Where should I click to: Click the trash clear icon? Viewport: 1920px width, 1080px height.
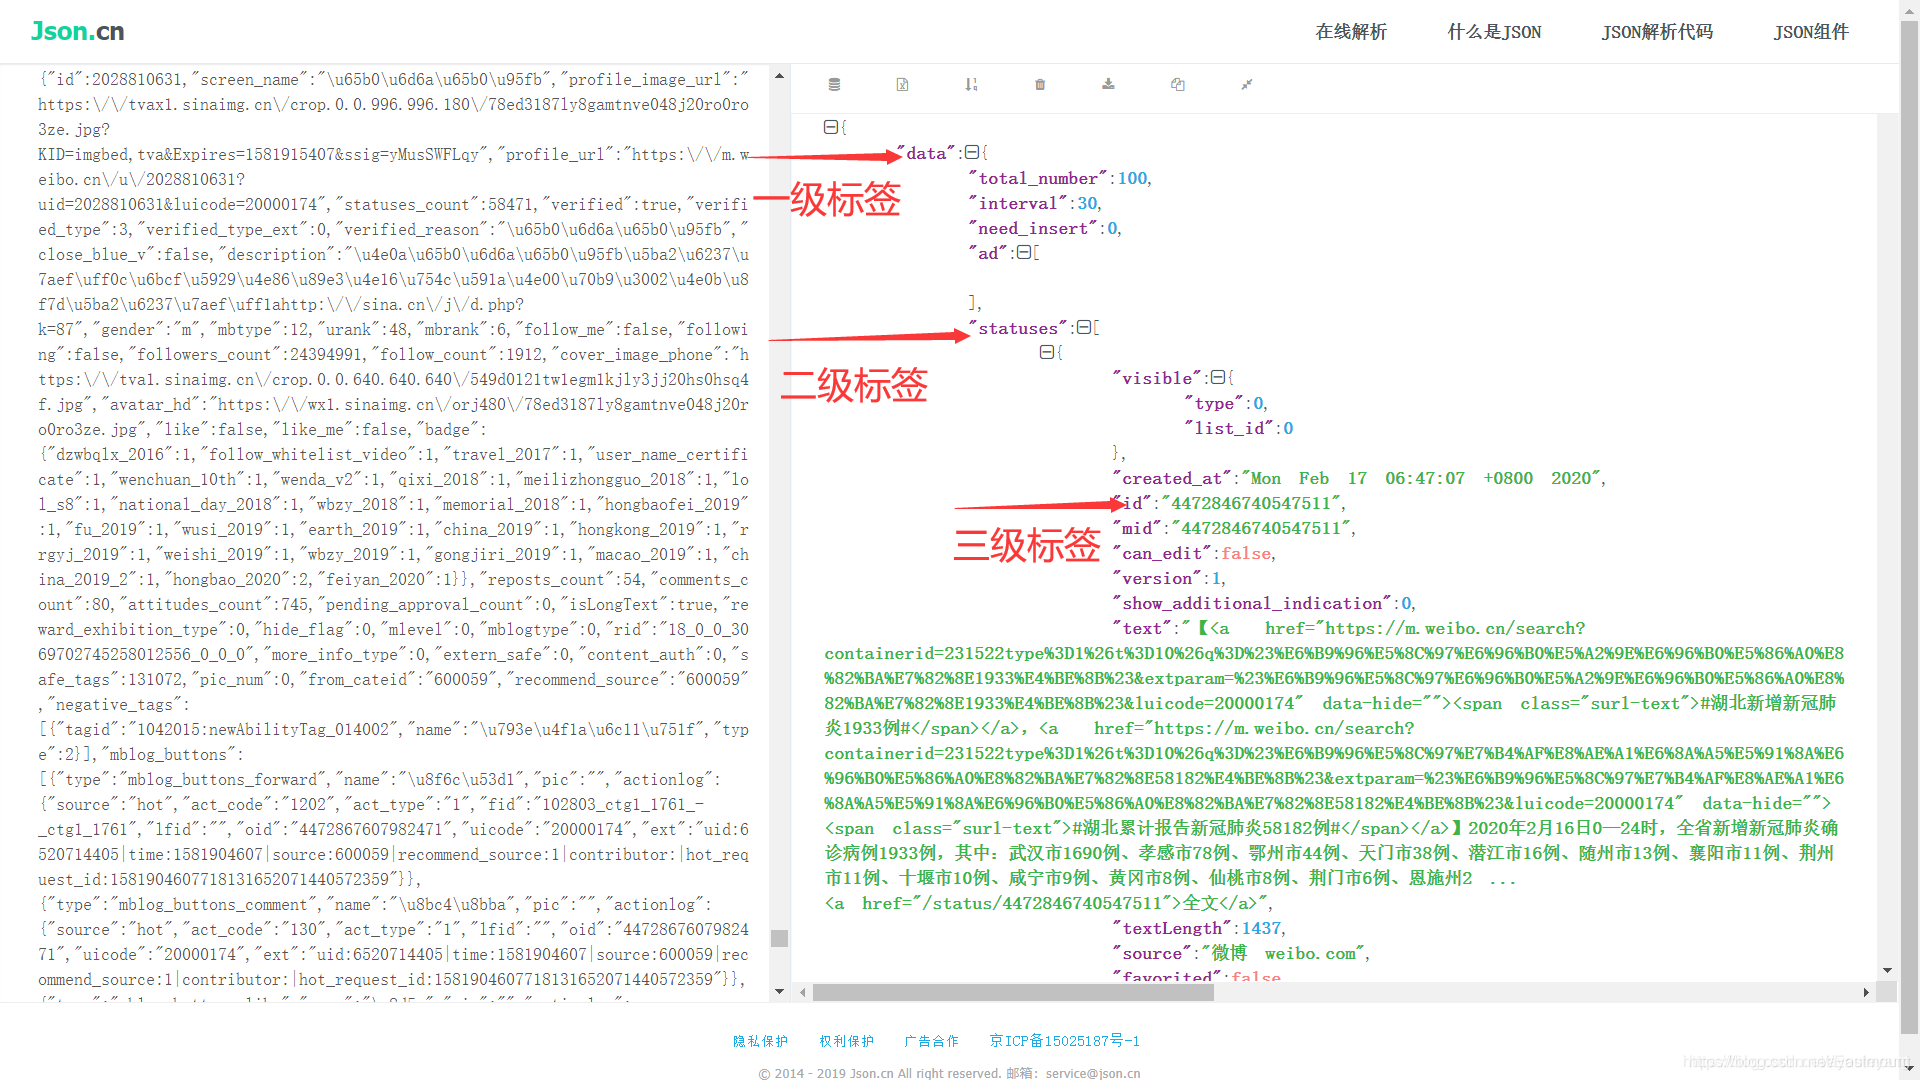[1040, 85]
